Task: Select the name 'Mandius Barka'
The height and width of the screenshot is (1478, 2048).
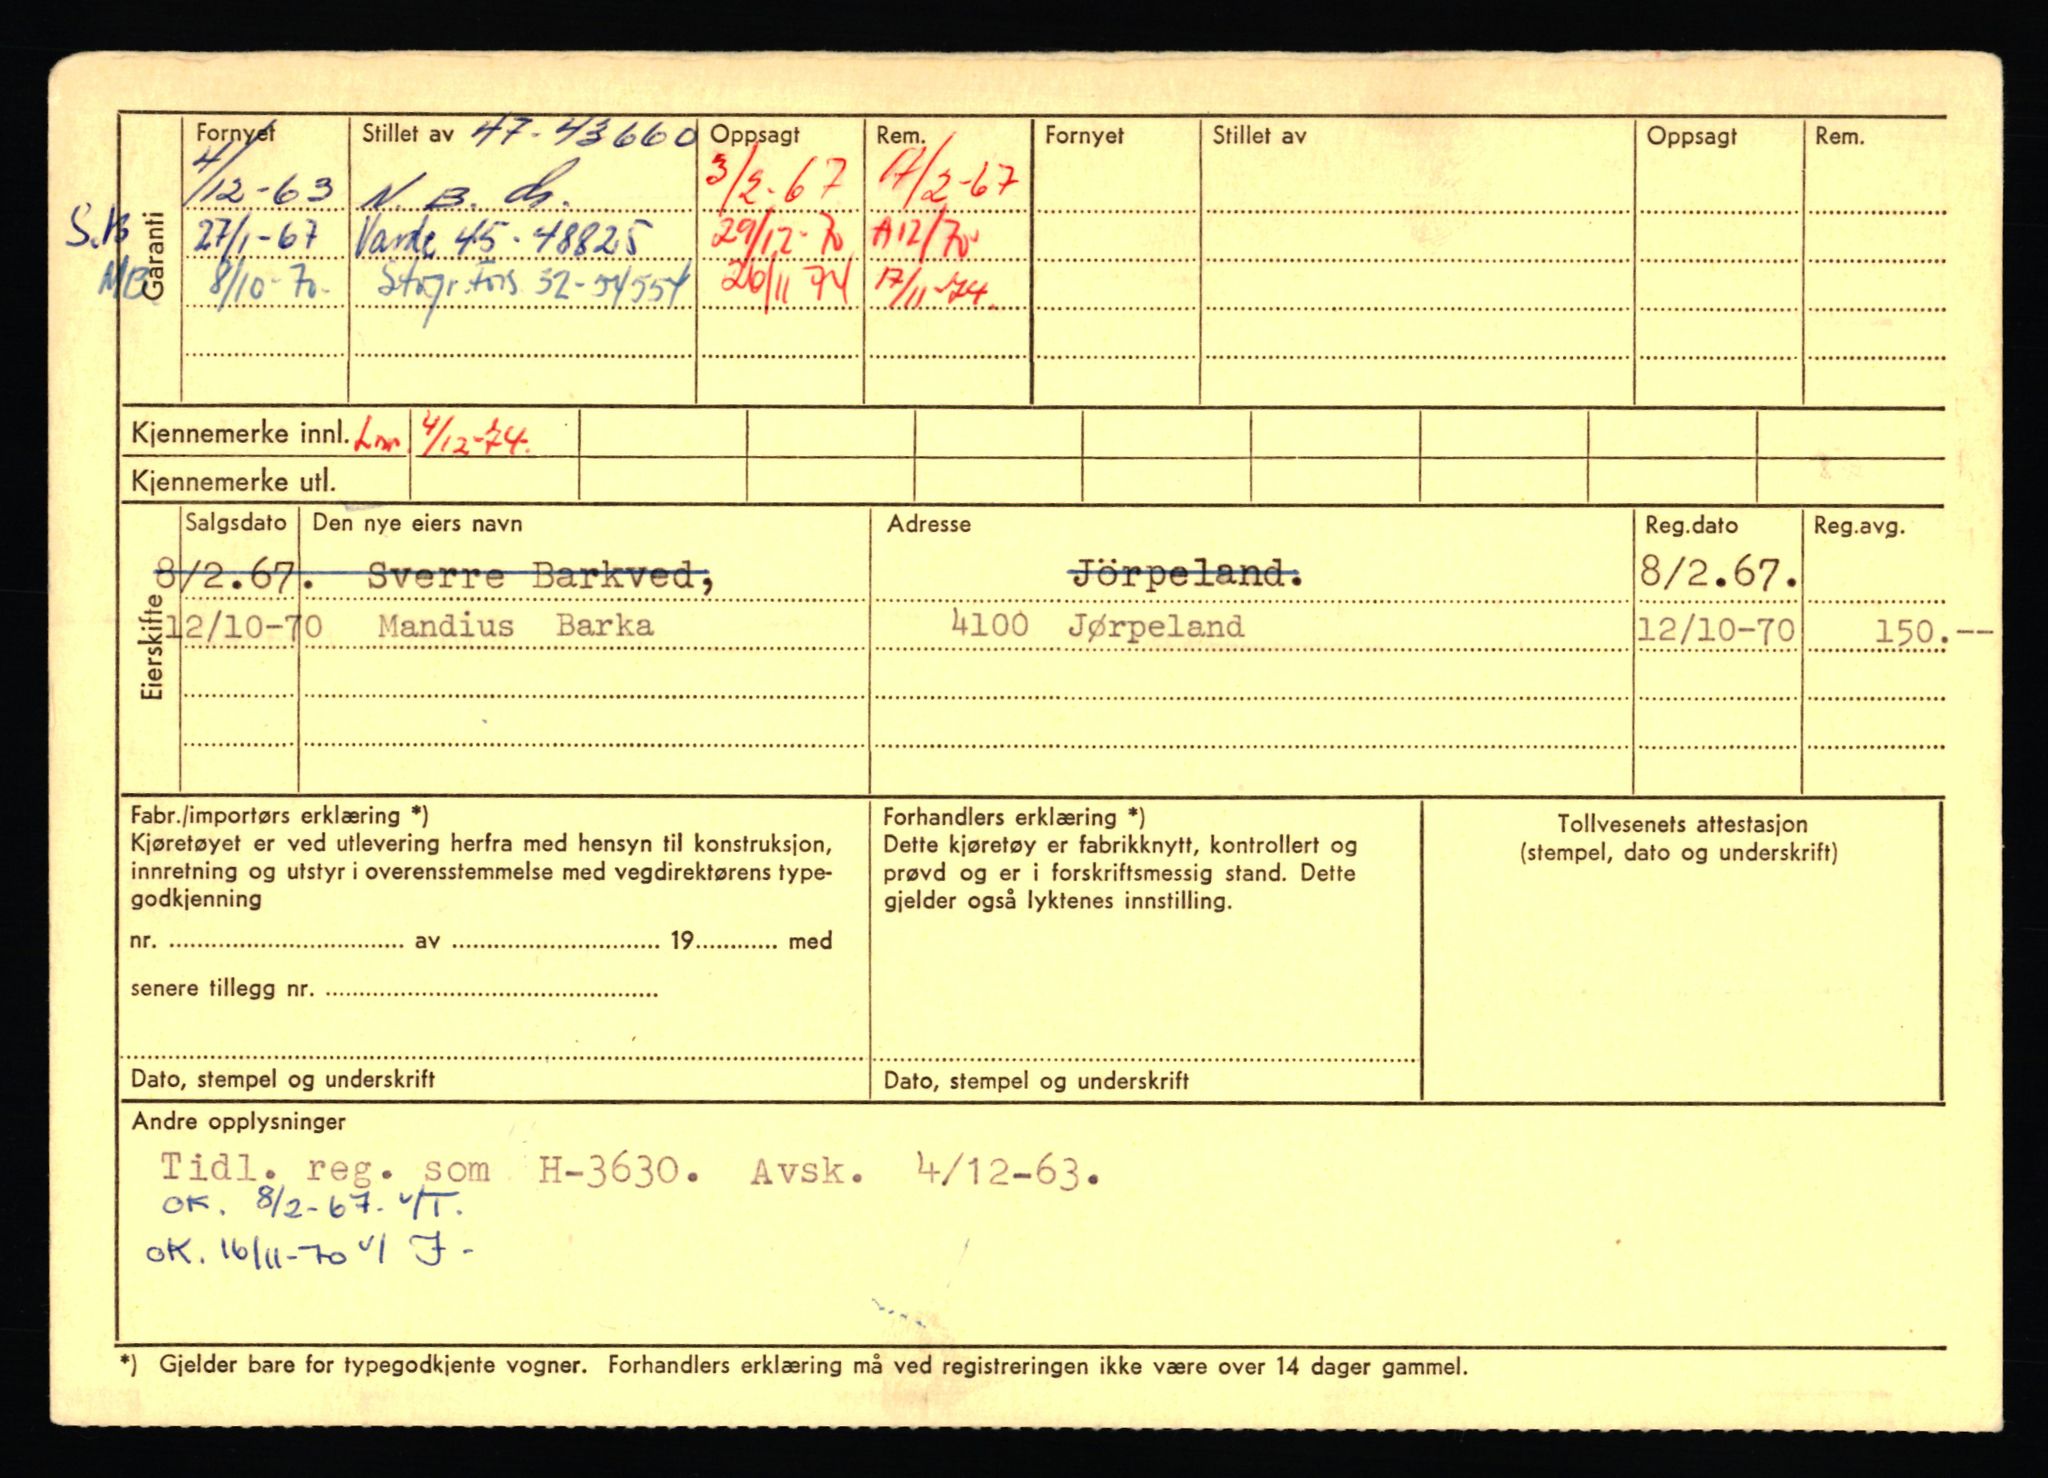Action: [515, 626]
